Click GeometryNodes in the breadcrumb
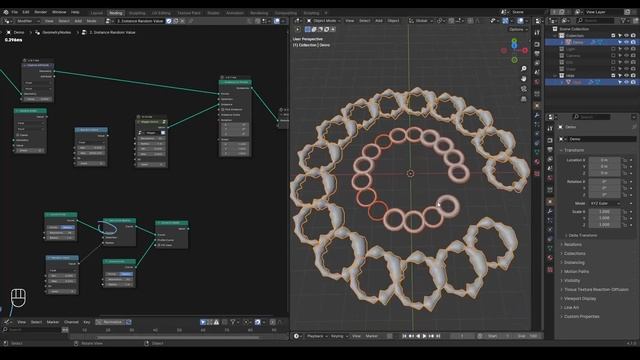The height and width of the screenshot is (360, 640). pos(57,32)
